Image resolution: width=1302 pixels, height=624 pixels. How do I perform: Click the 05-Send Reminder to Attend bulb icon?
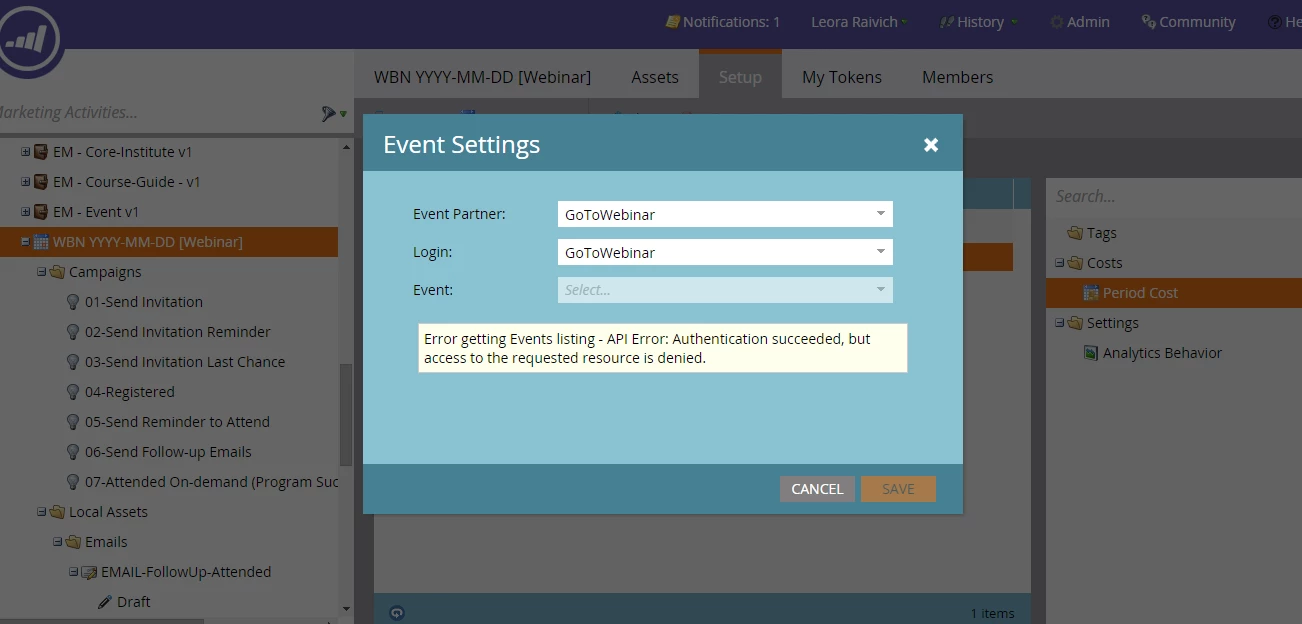(x=73, y=422)
